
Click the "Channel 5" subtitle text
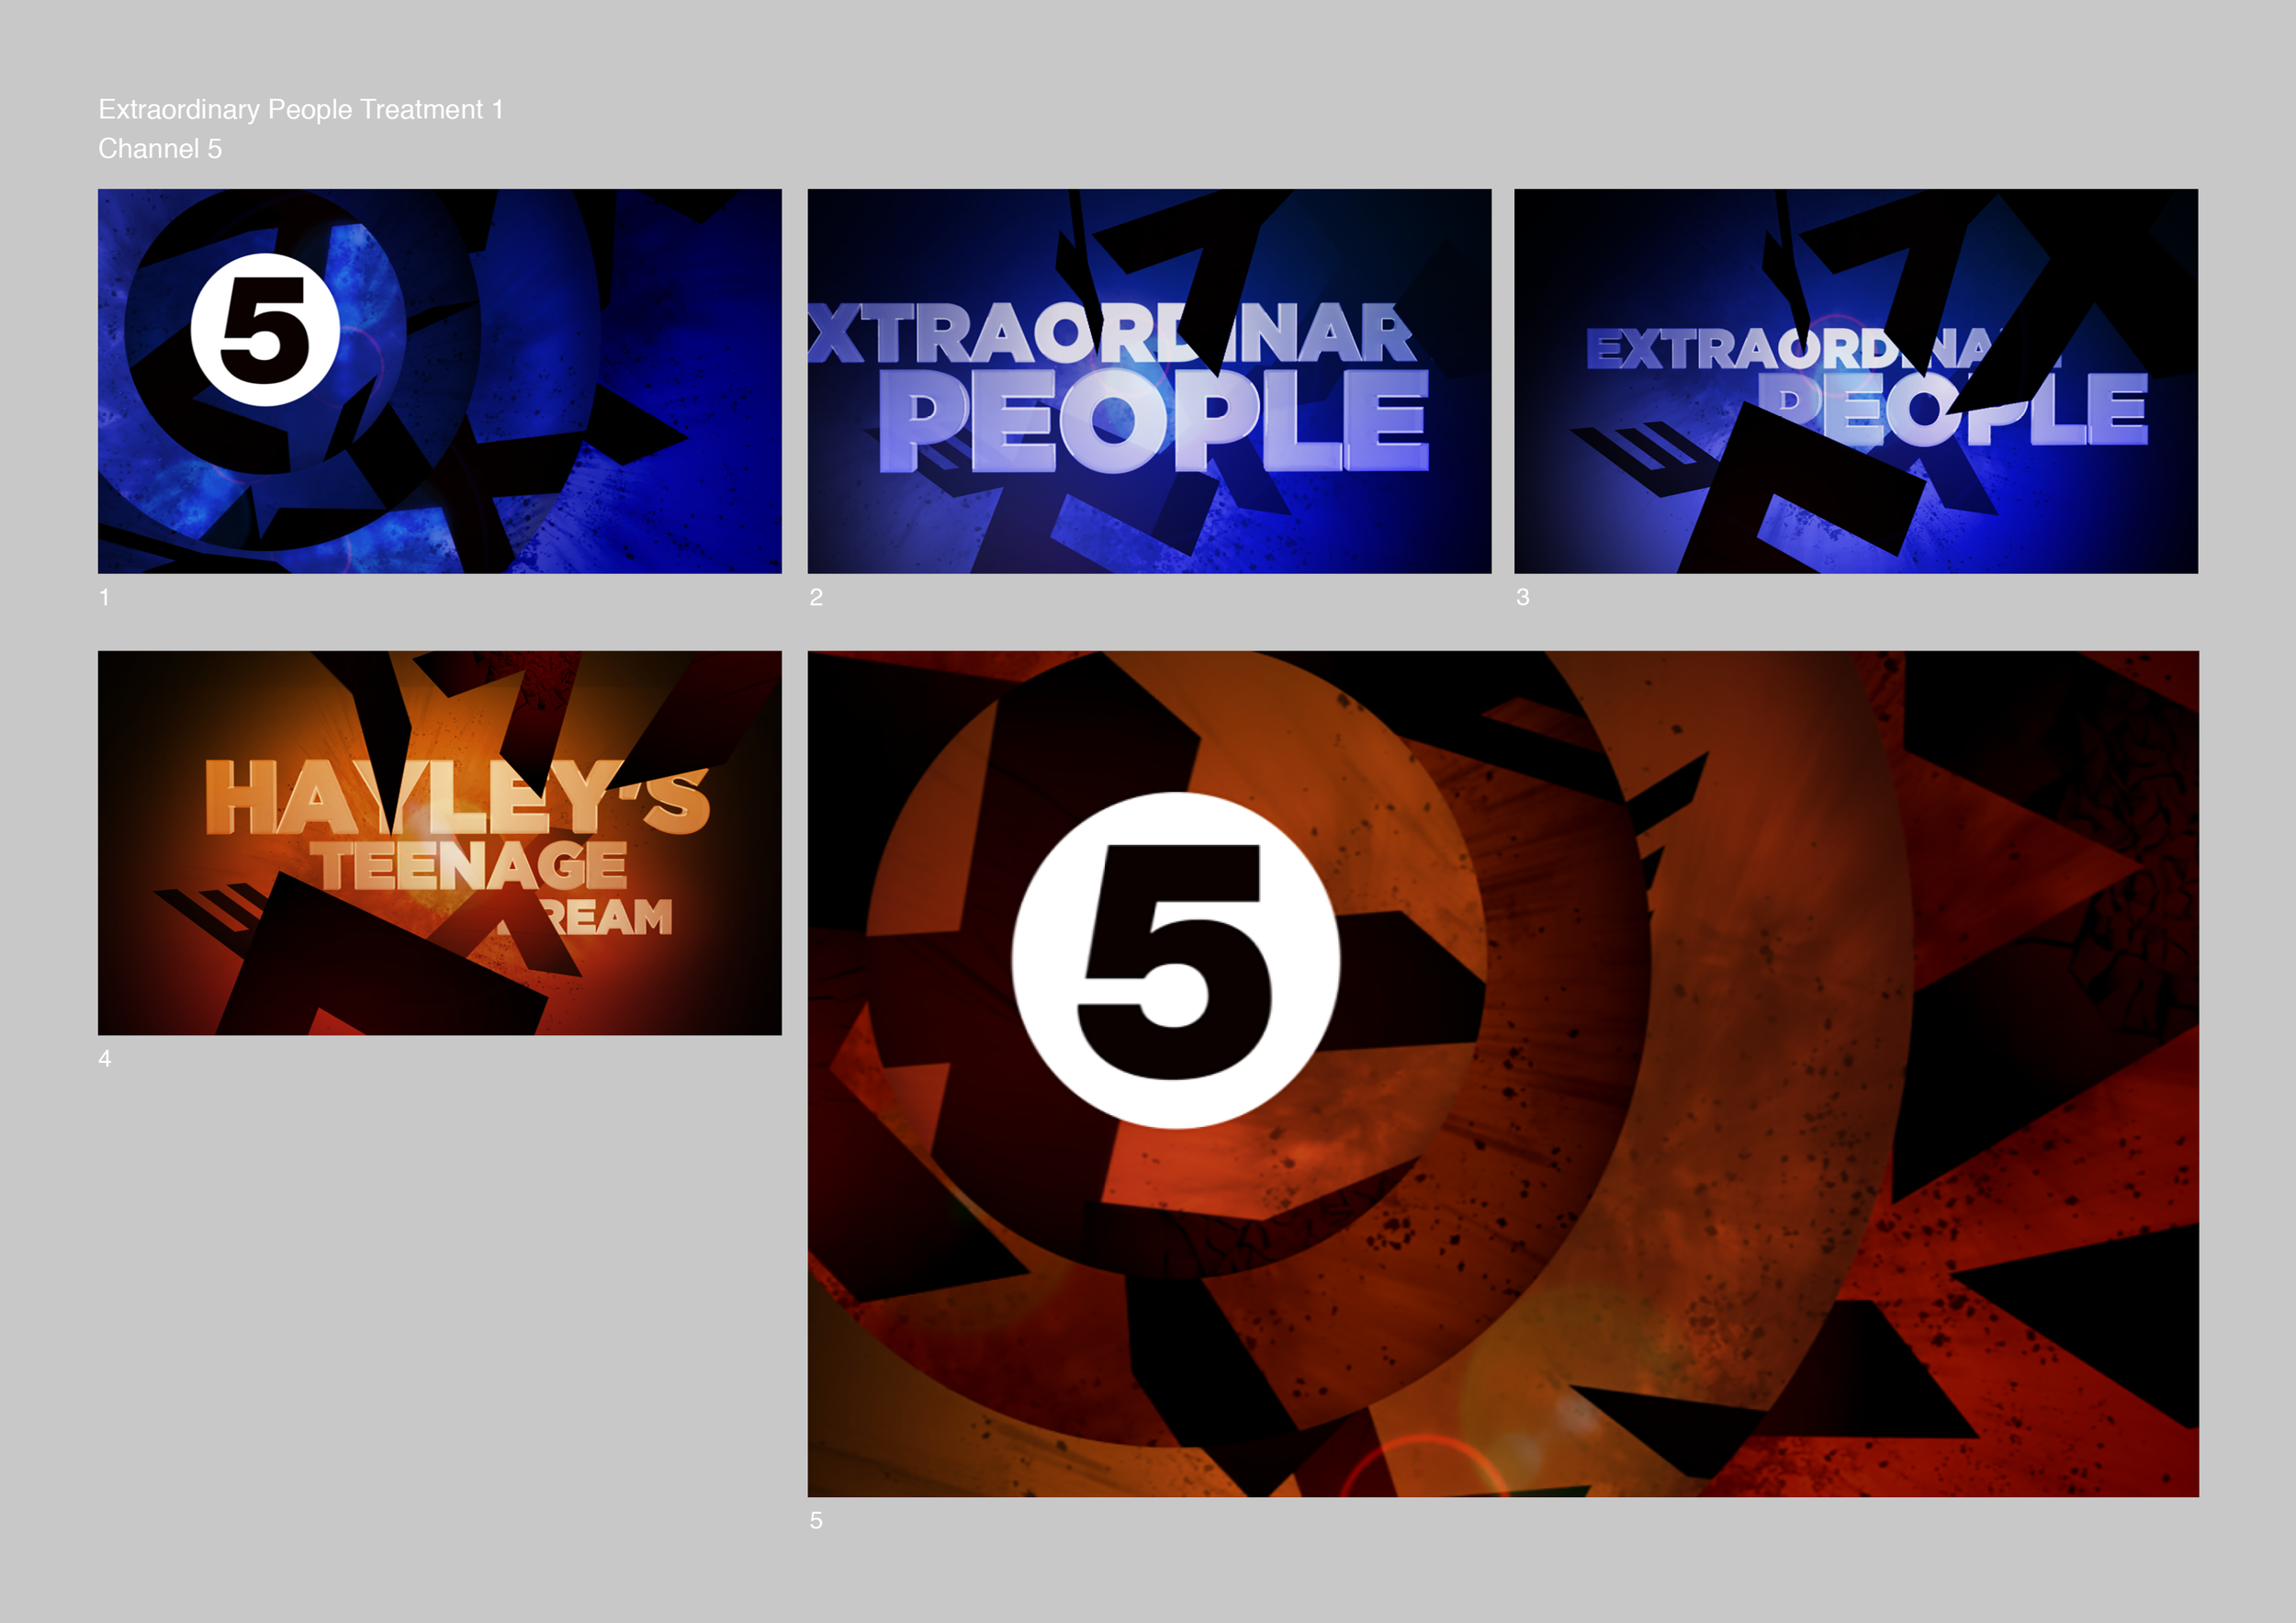(x=160, y=149)
